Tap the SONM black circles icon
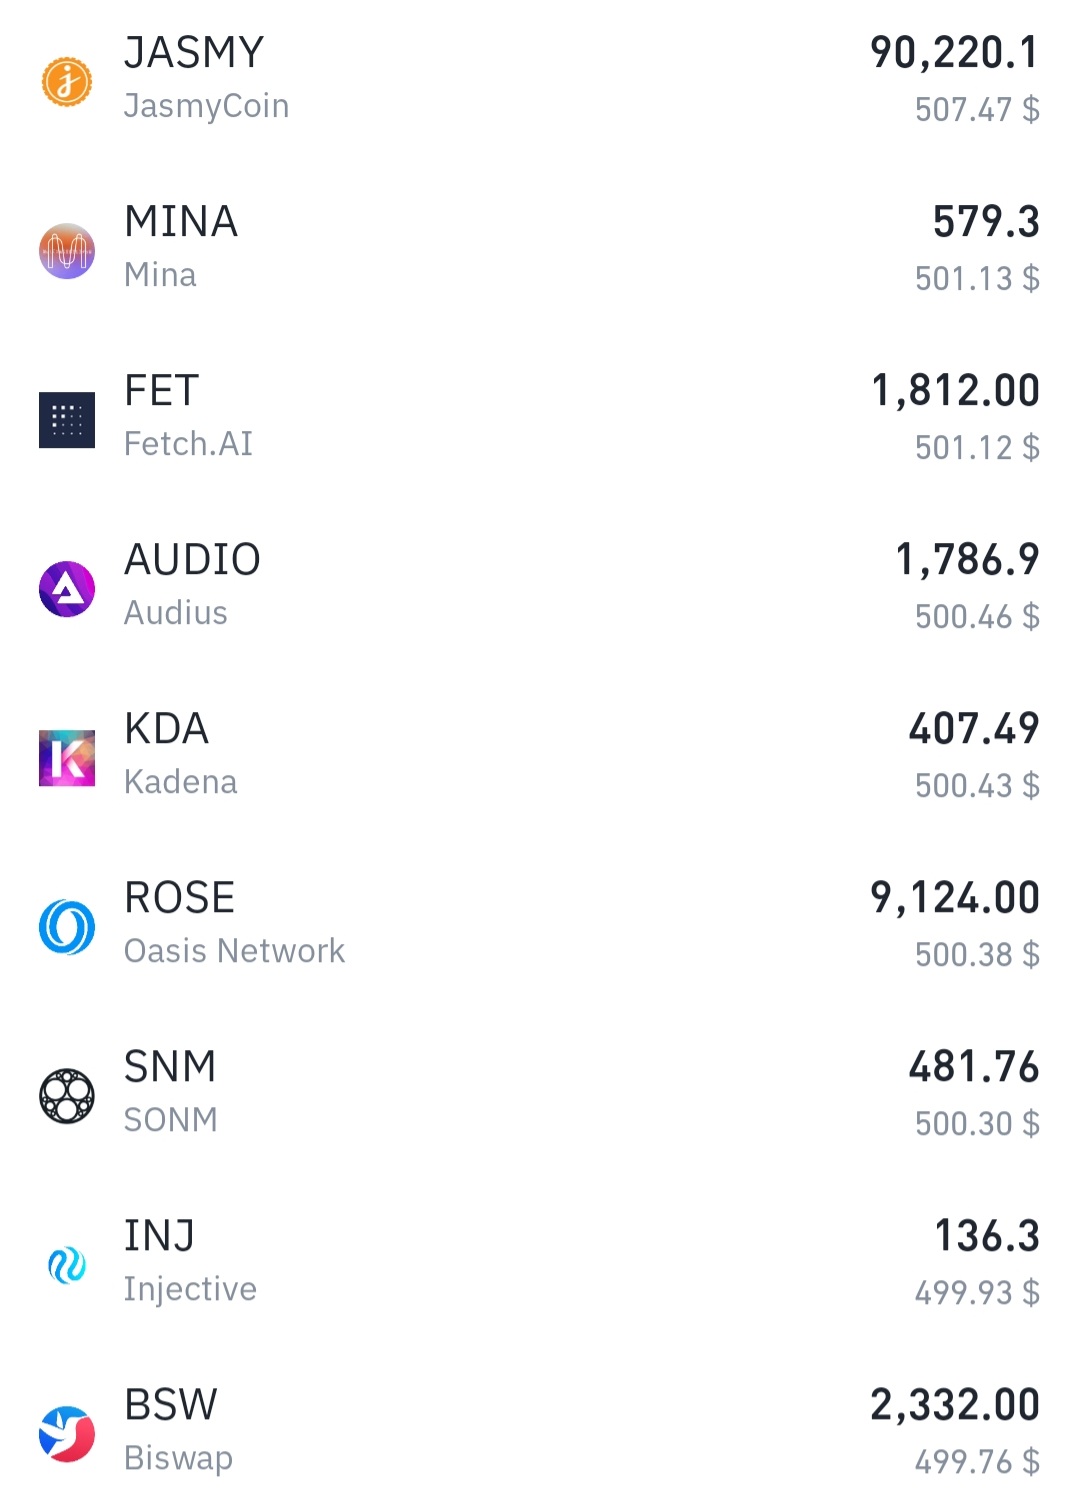Image resolution: width=1080 pixels, height=1509 pixels. [x=67, y=1096]
